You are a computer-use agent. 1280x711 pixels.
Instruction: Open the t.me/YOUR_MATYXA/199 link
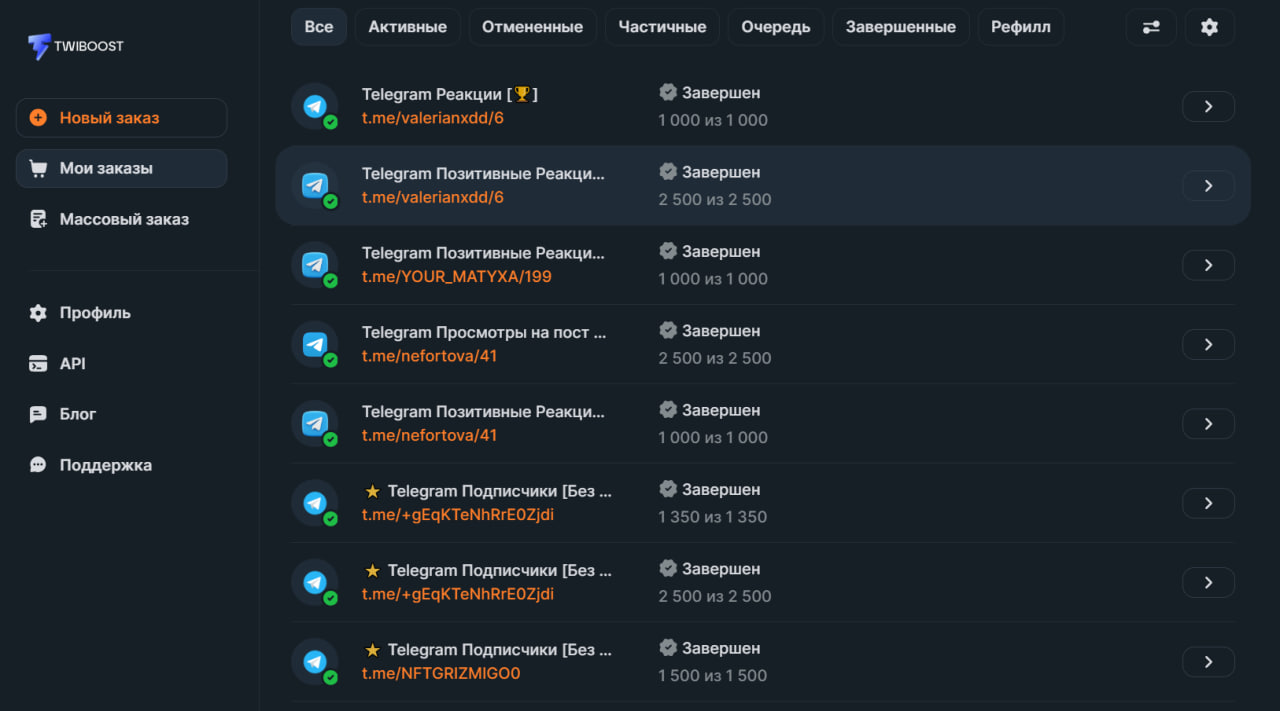(456, 276)
